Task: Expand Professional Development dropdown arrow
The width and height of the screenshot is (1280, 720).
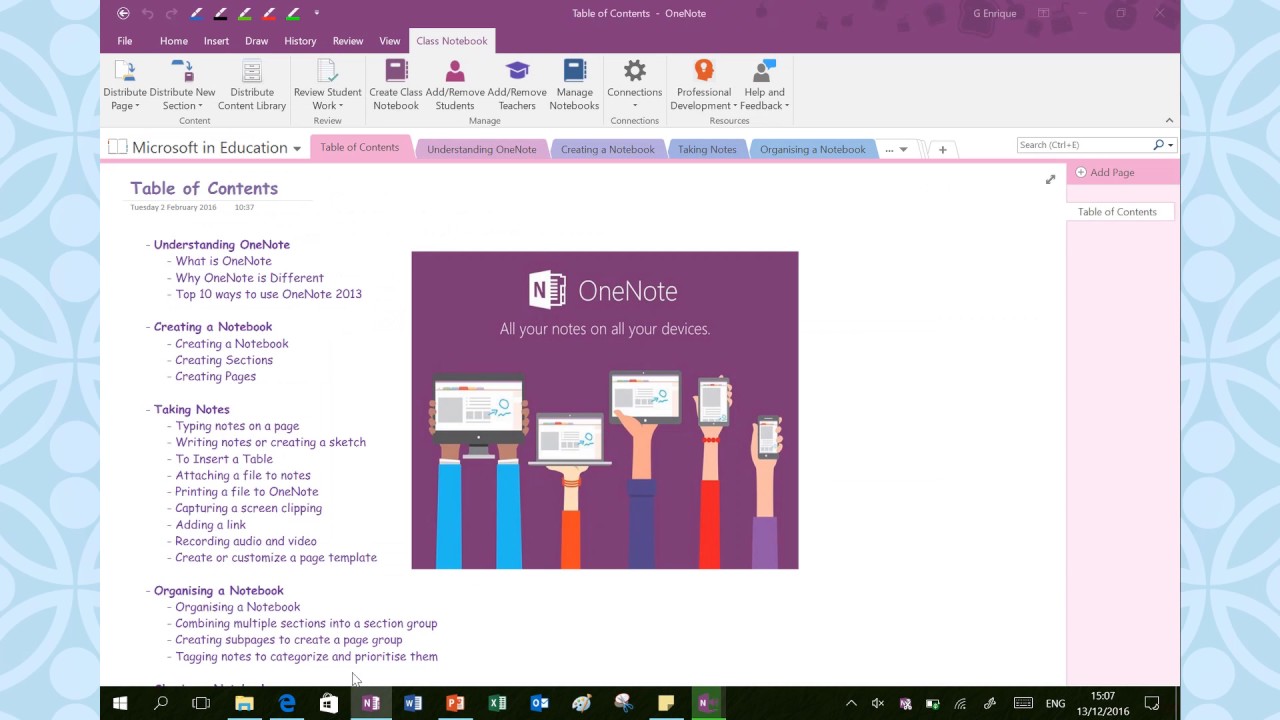Action: click(735, 106)
